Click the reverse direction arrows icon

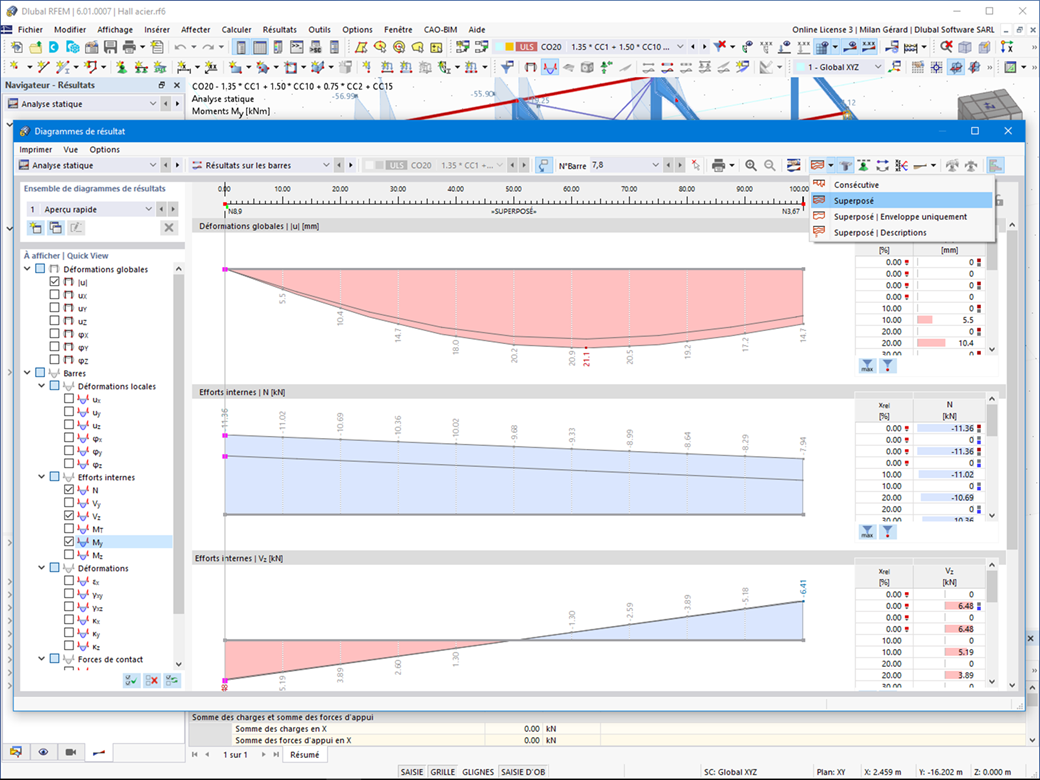(x=883, y=165)
